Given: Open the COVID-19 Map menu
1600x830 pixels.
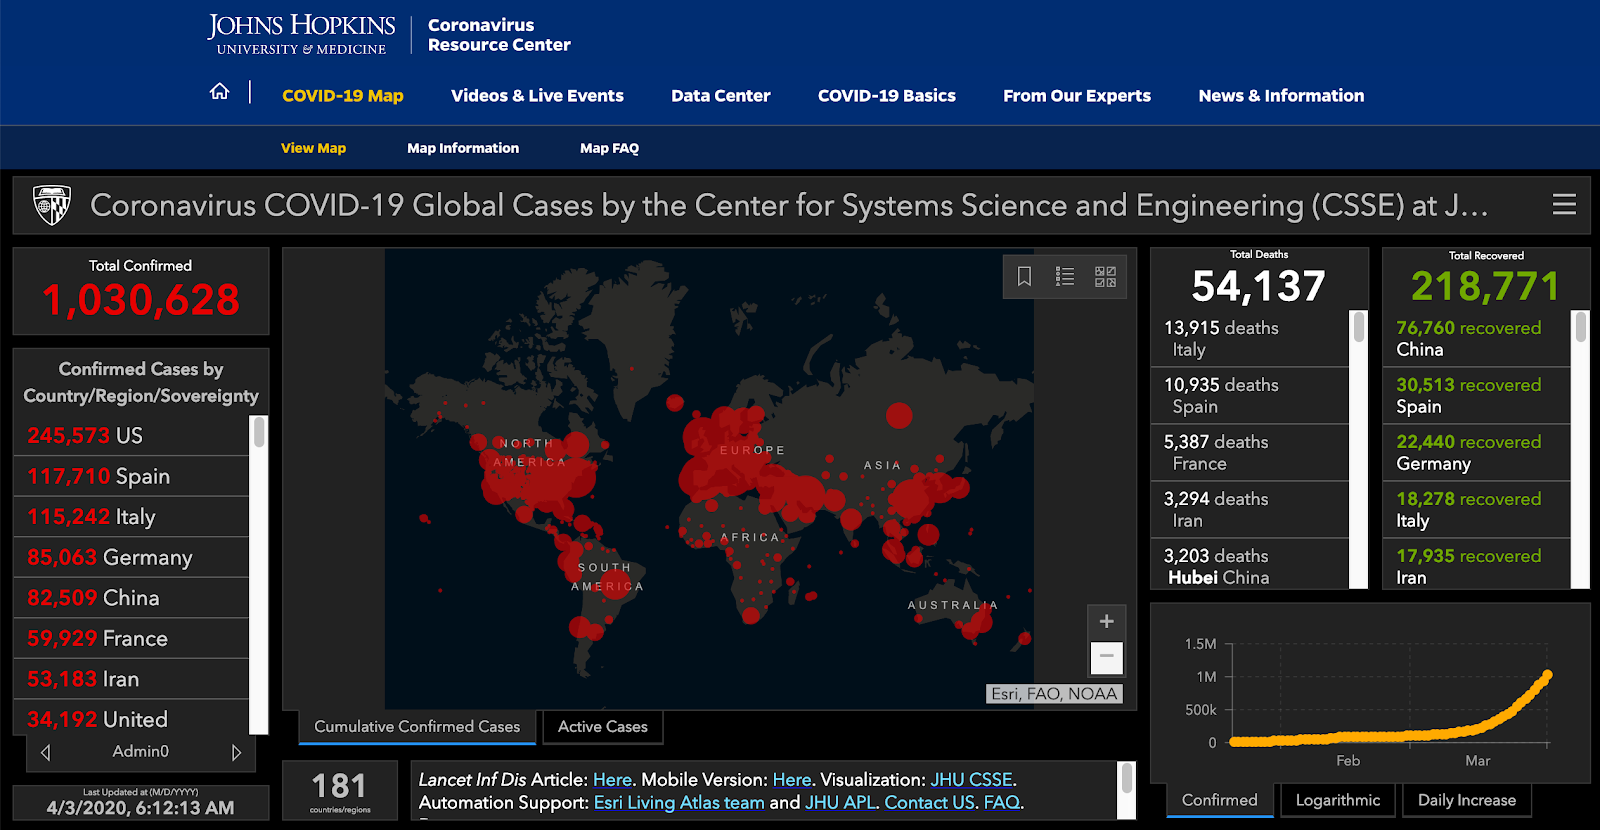Looking at the screenshot, I should [x=343, y=96].
